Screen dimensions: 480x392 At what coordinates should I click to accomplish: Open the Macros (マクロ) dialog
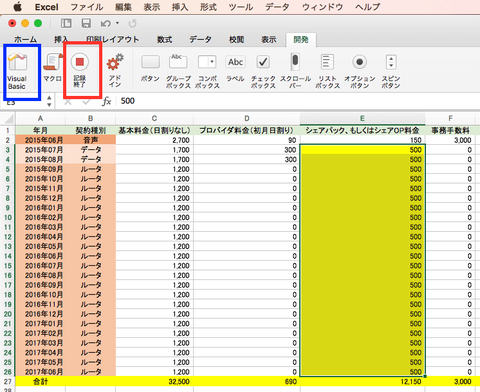click(x=53, y=68)
